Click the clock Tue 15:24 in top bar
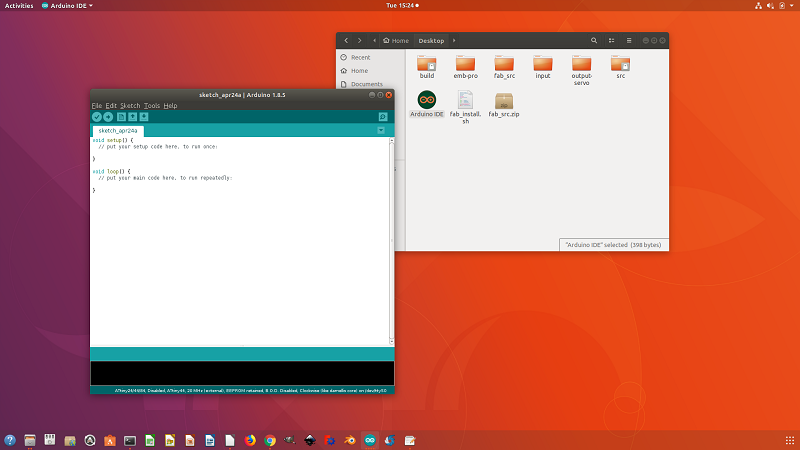 pos(402,6)
